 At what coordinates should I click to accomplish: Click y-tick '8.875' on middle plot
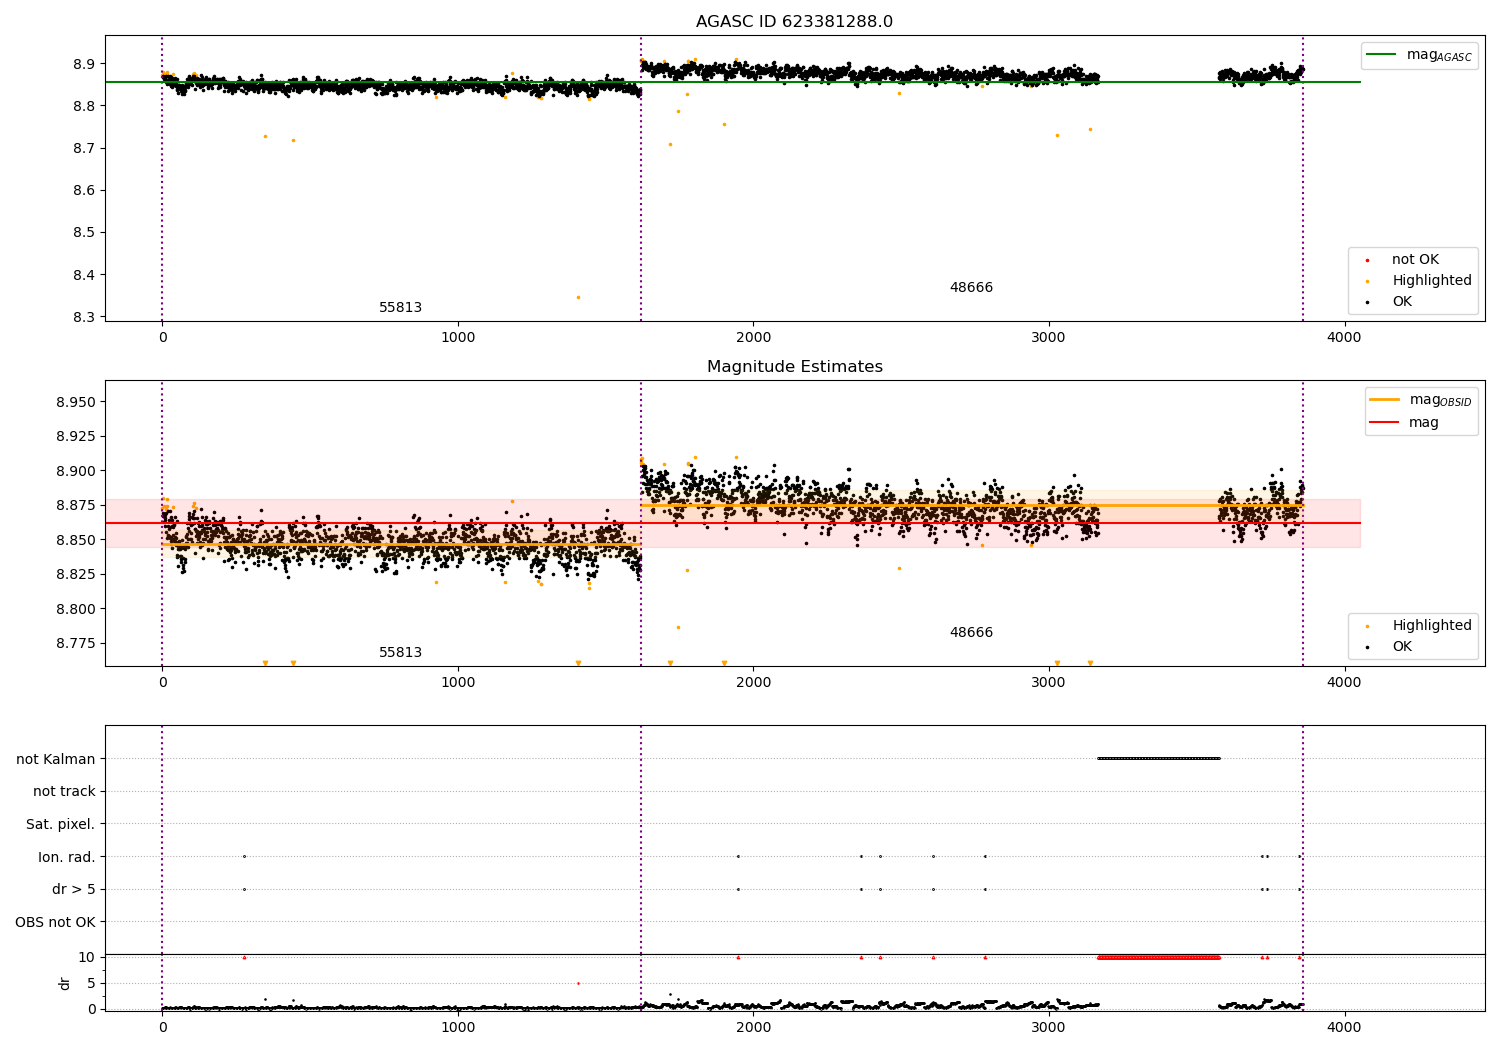click(76, 506)
